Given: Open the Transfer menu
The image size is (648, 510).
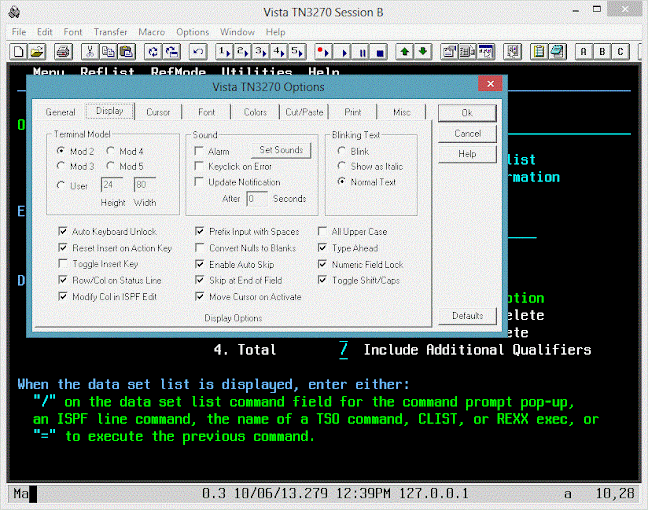Looking at the screenshot, I should (110, 32).
